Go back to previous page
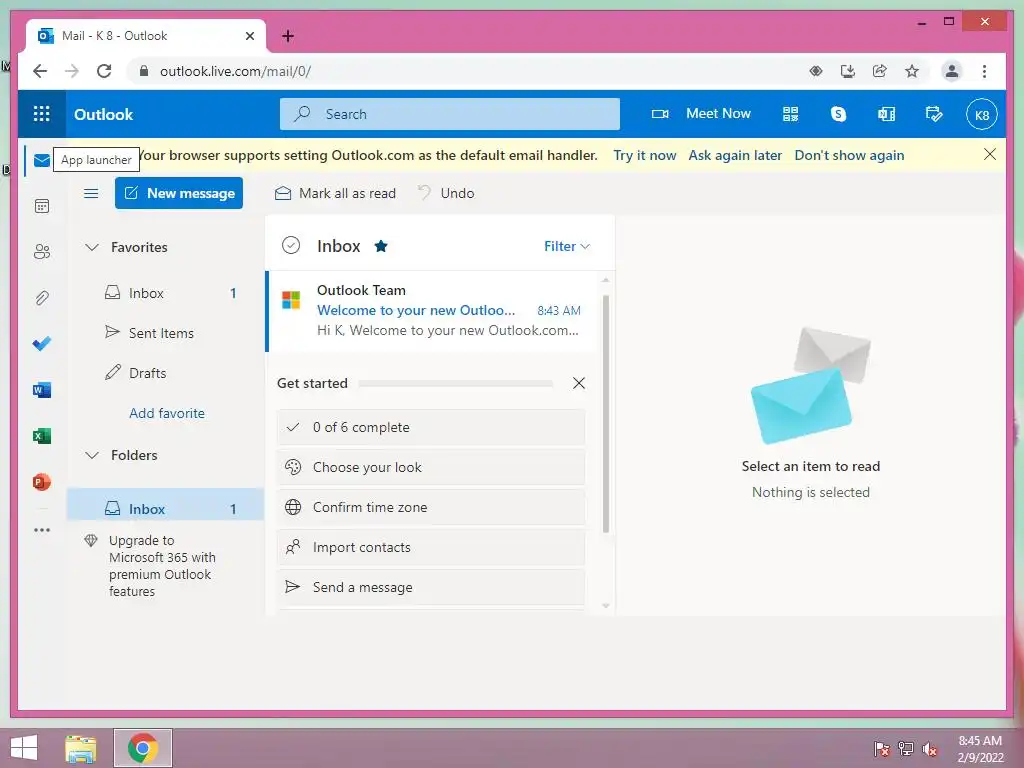Screen dimensions: 1024x768 [40, 71]
